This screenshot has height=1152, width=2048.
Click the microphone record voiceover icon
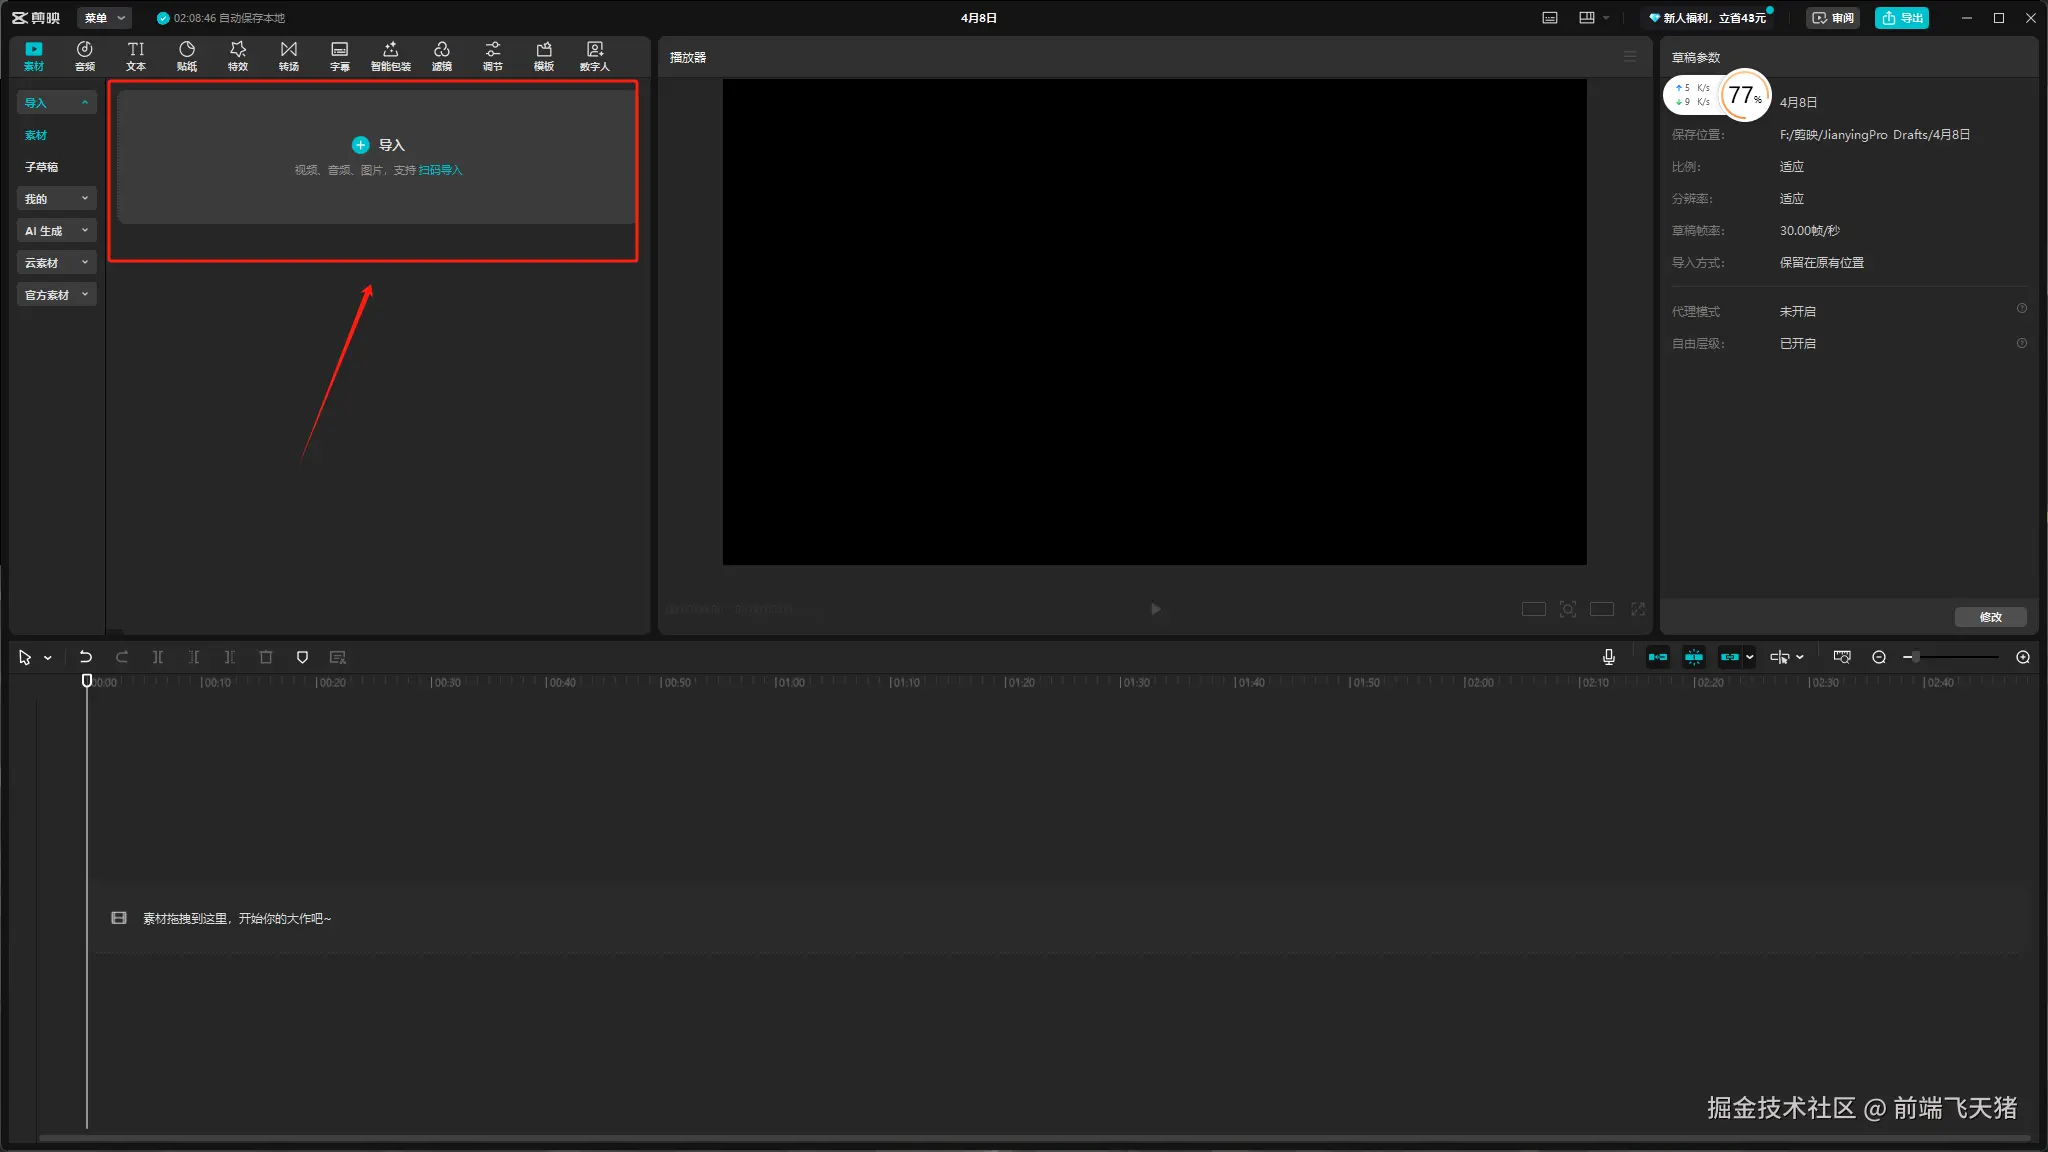[1608, 657]
